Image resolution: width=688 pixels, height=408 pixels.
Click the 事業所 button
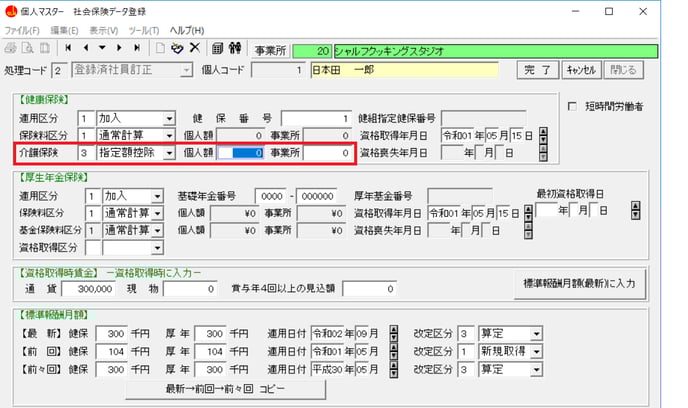pyautogui.click(x=270, y=51)
